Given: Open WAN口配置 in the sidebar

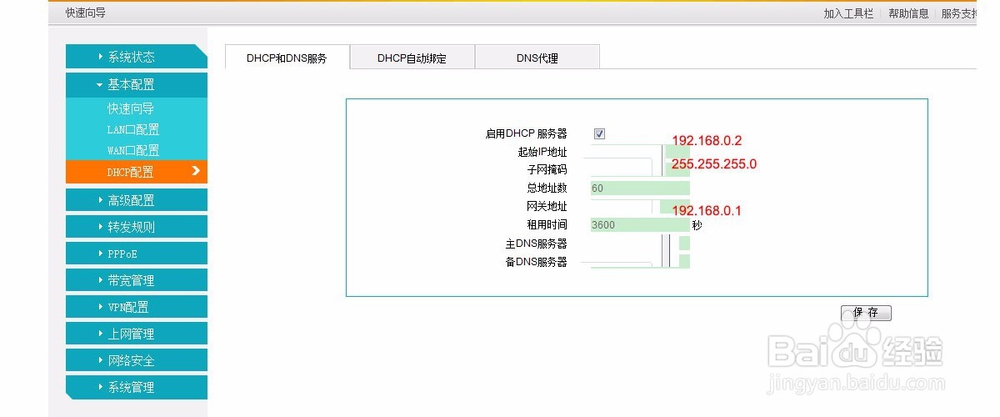Looking at the screenshot, I should coord(133,151).
